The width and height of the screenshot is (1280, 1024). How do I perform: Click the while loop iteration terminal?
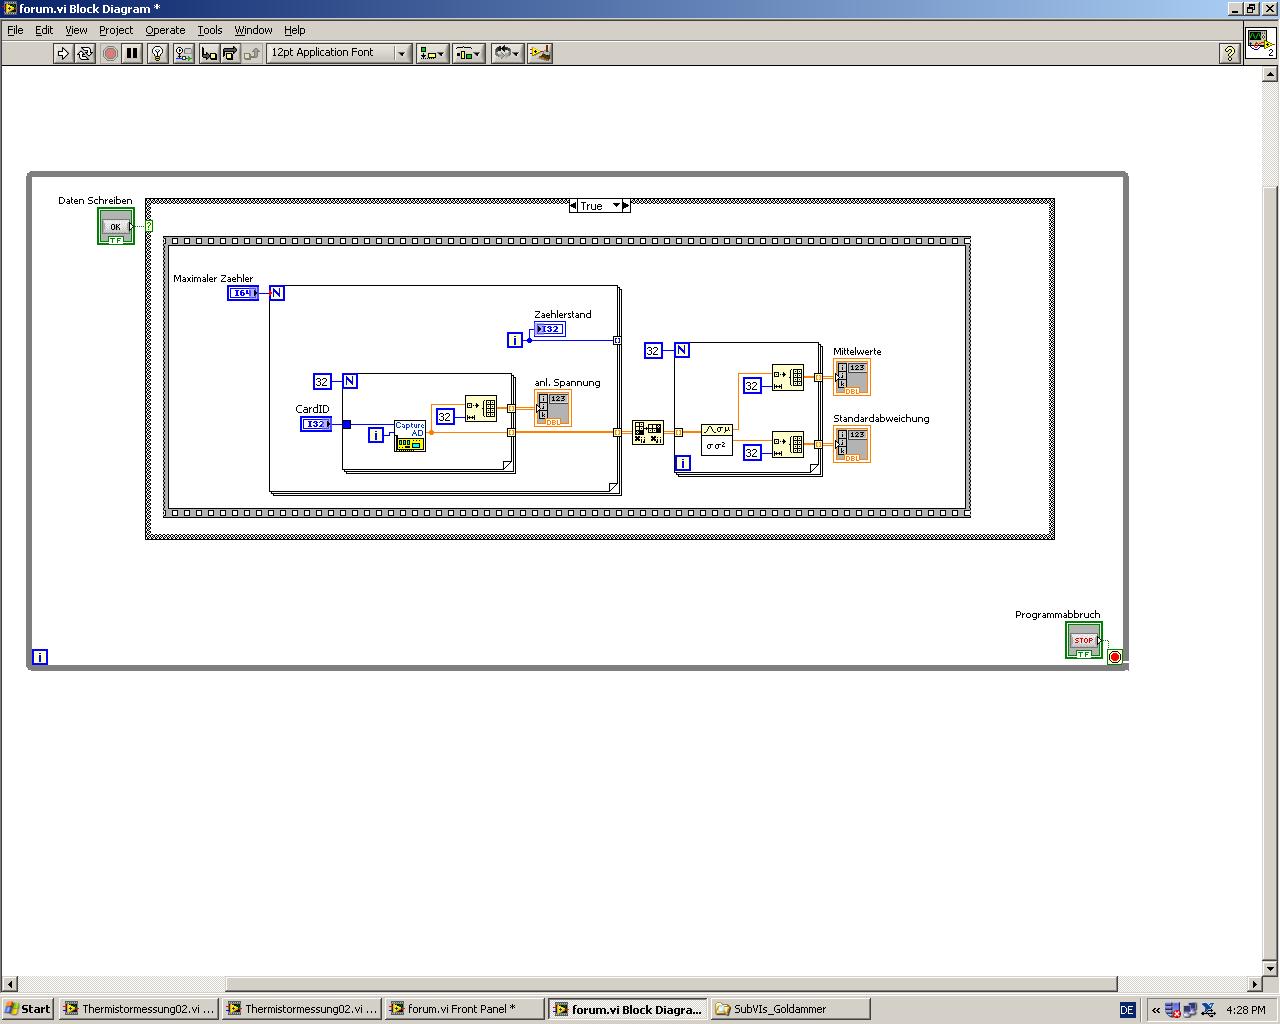pos(40,657)
